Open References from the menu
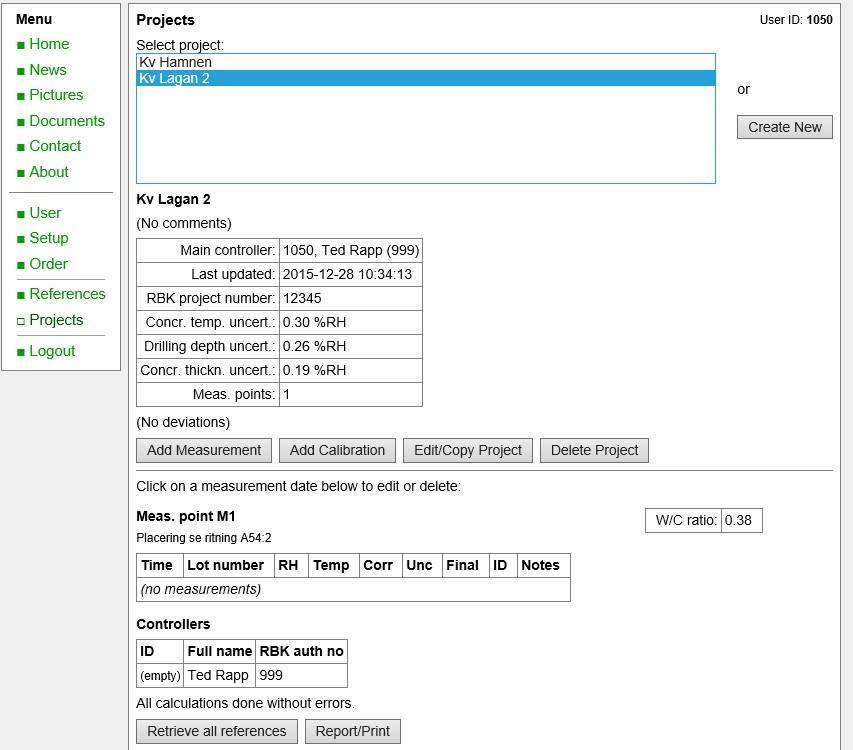The image size is (853, 750). 67,294
